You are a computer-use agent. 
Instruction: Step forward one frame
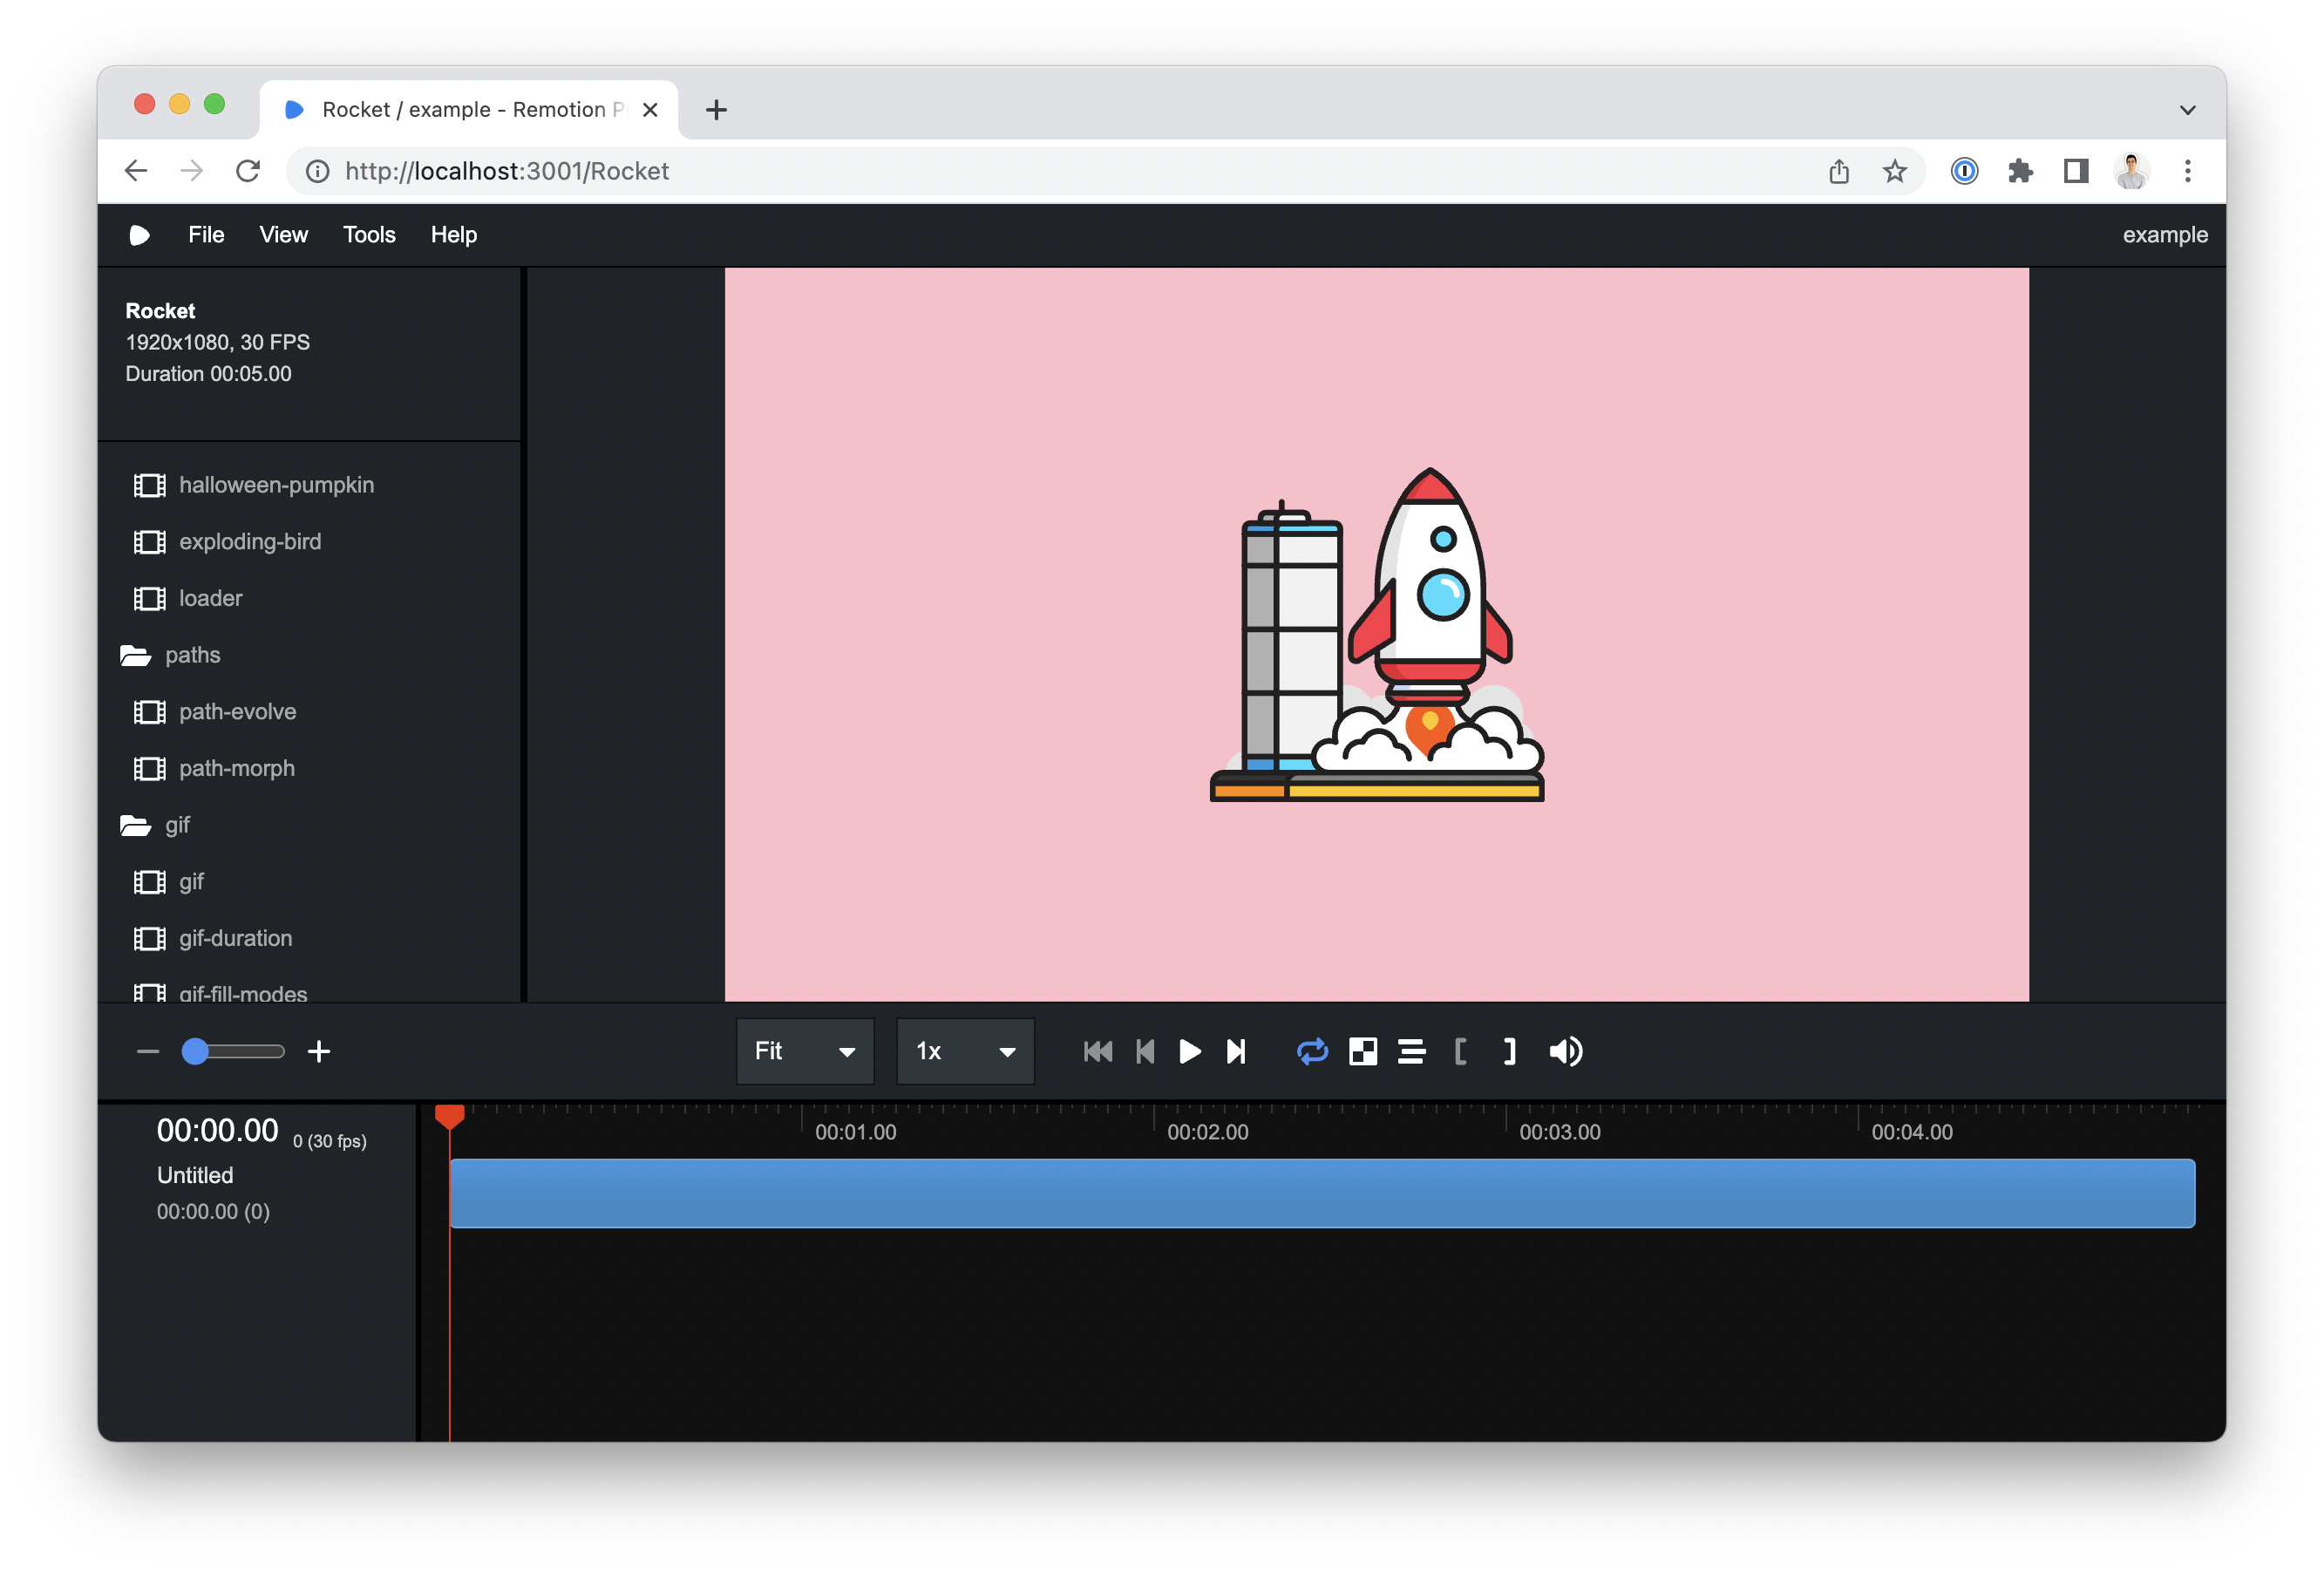tap(1236, 1051)
